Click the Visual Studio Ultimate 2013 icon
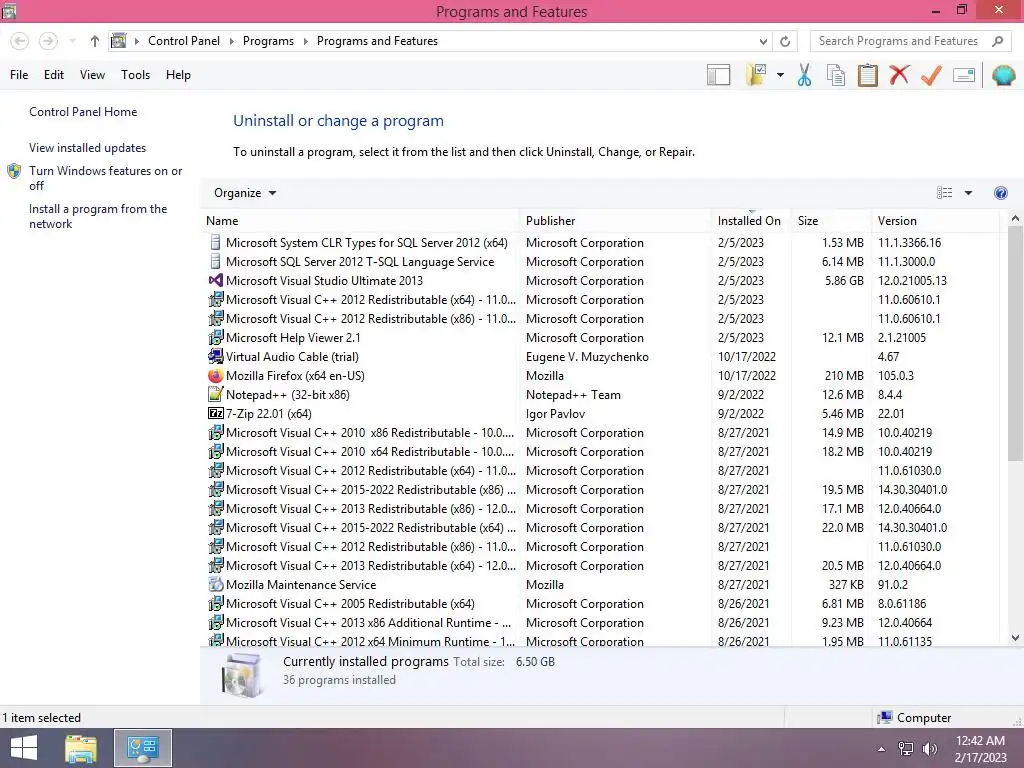1024x768 pixels. click(216, 281)
